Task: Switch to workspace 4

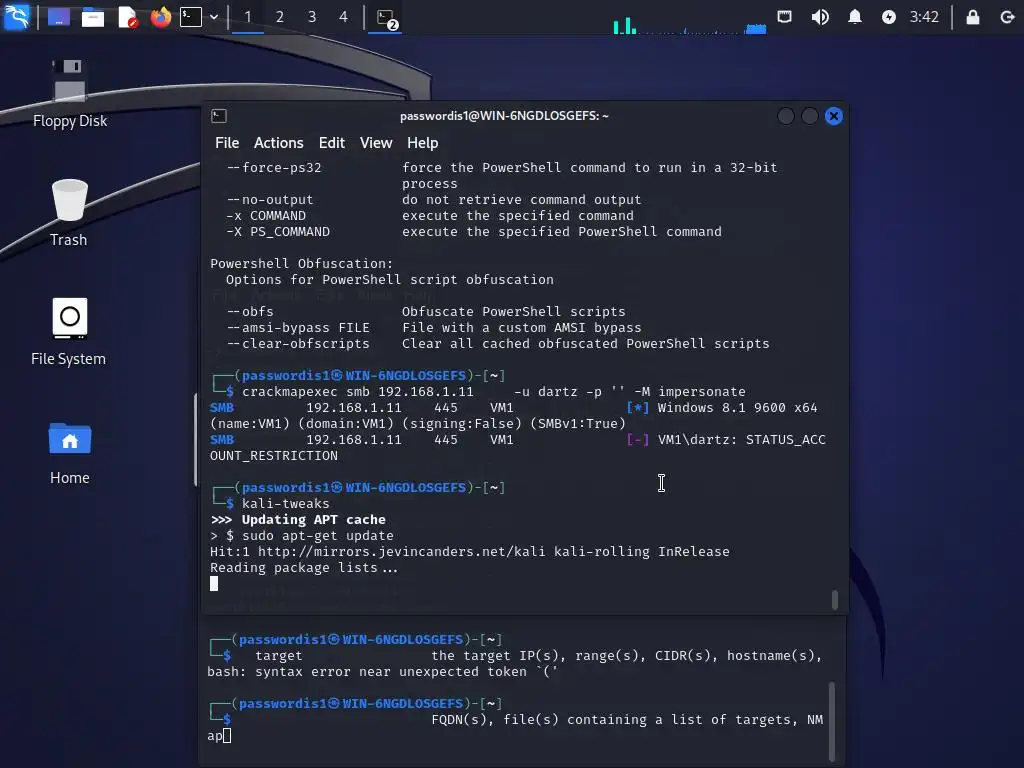Action: point(344,17)
